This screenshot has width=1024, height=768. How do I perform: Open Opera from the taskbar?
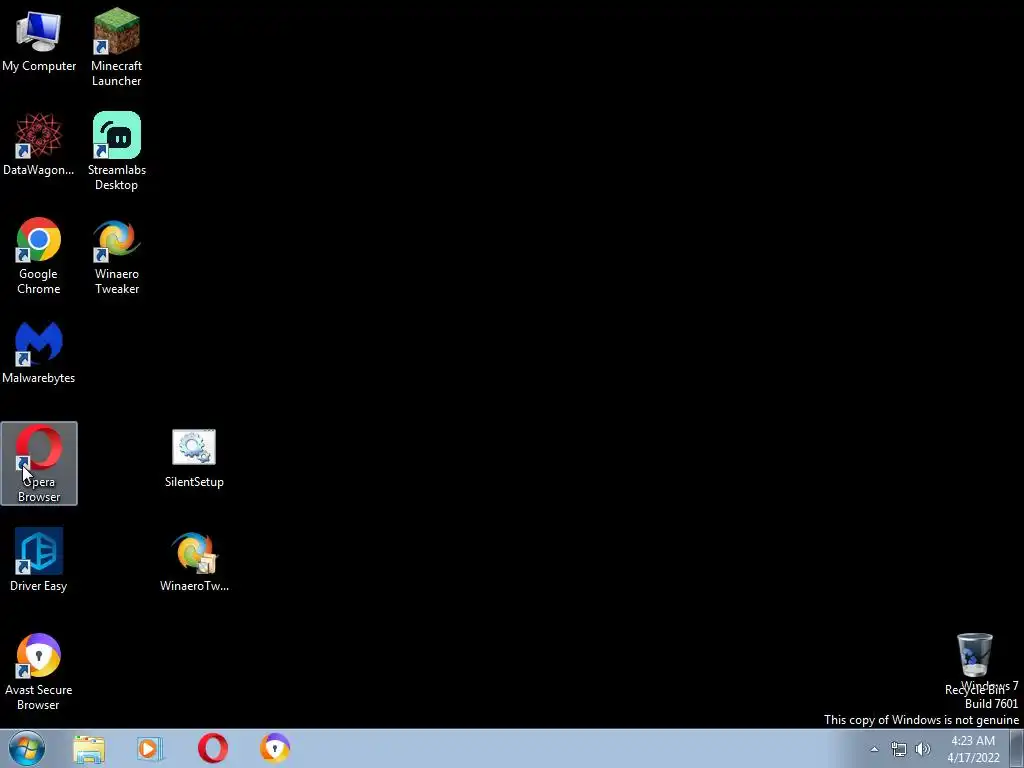pyautogui.click(x=213, y=748)
